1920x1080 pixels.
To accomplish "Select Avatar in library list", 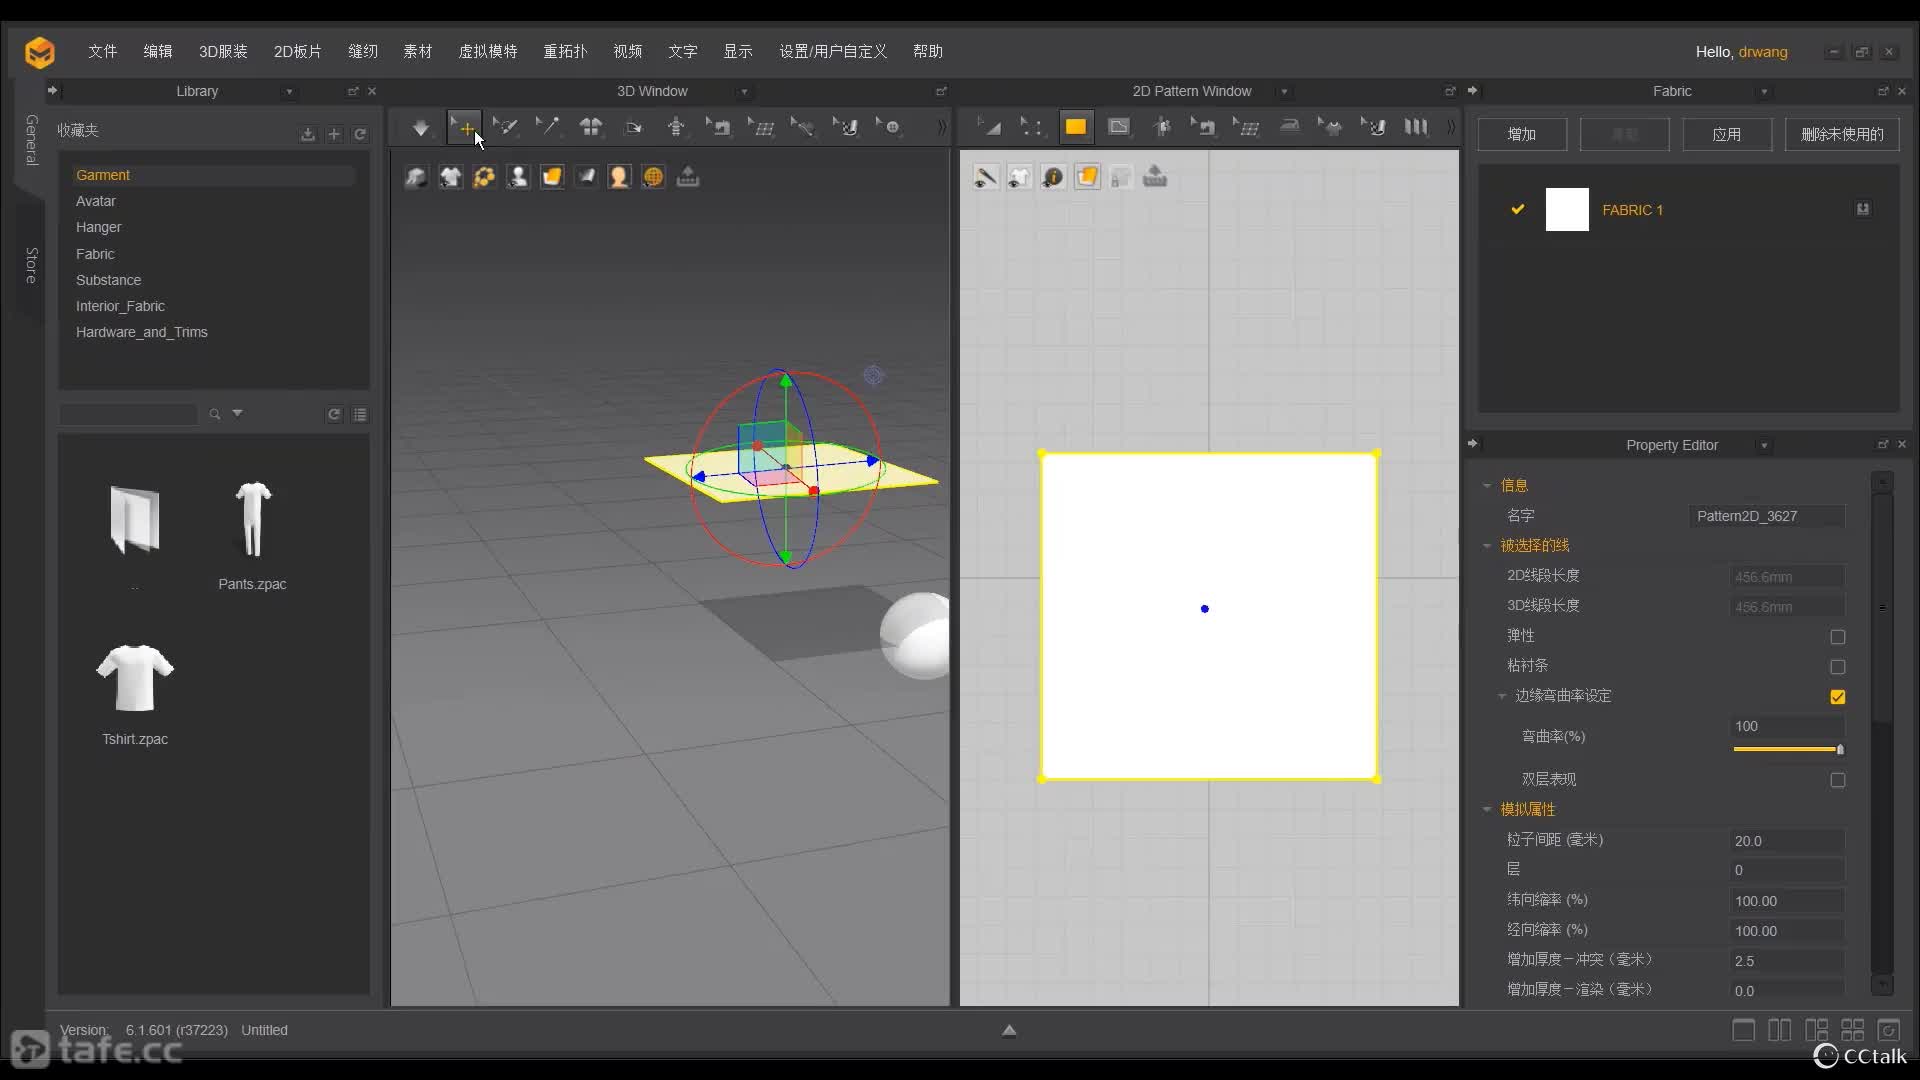I will click(x=96, y=201).
